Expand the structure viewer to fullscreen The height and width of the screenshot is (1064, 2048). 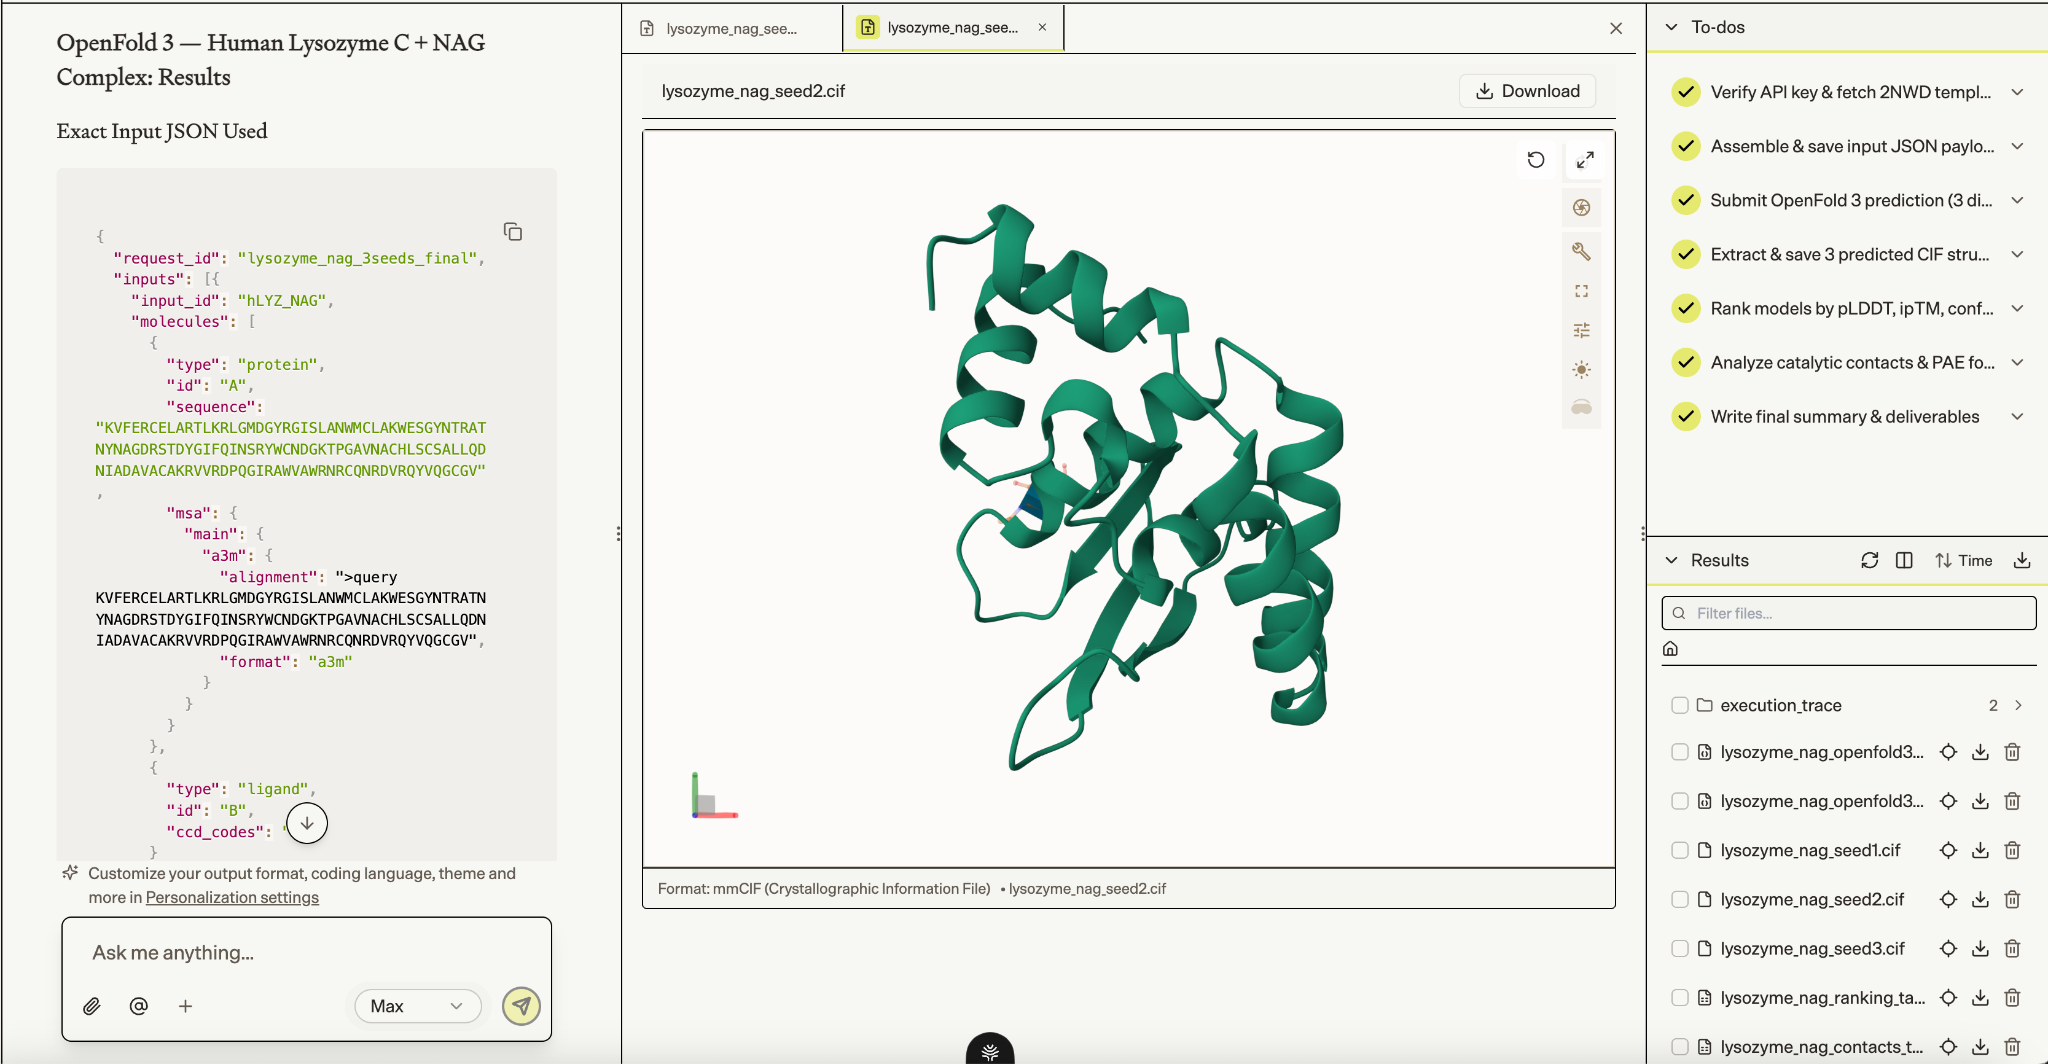1585,160
